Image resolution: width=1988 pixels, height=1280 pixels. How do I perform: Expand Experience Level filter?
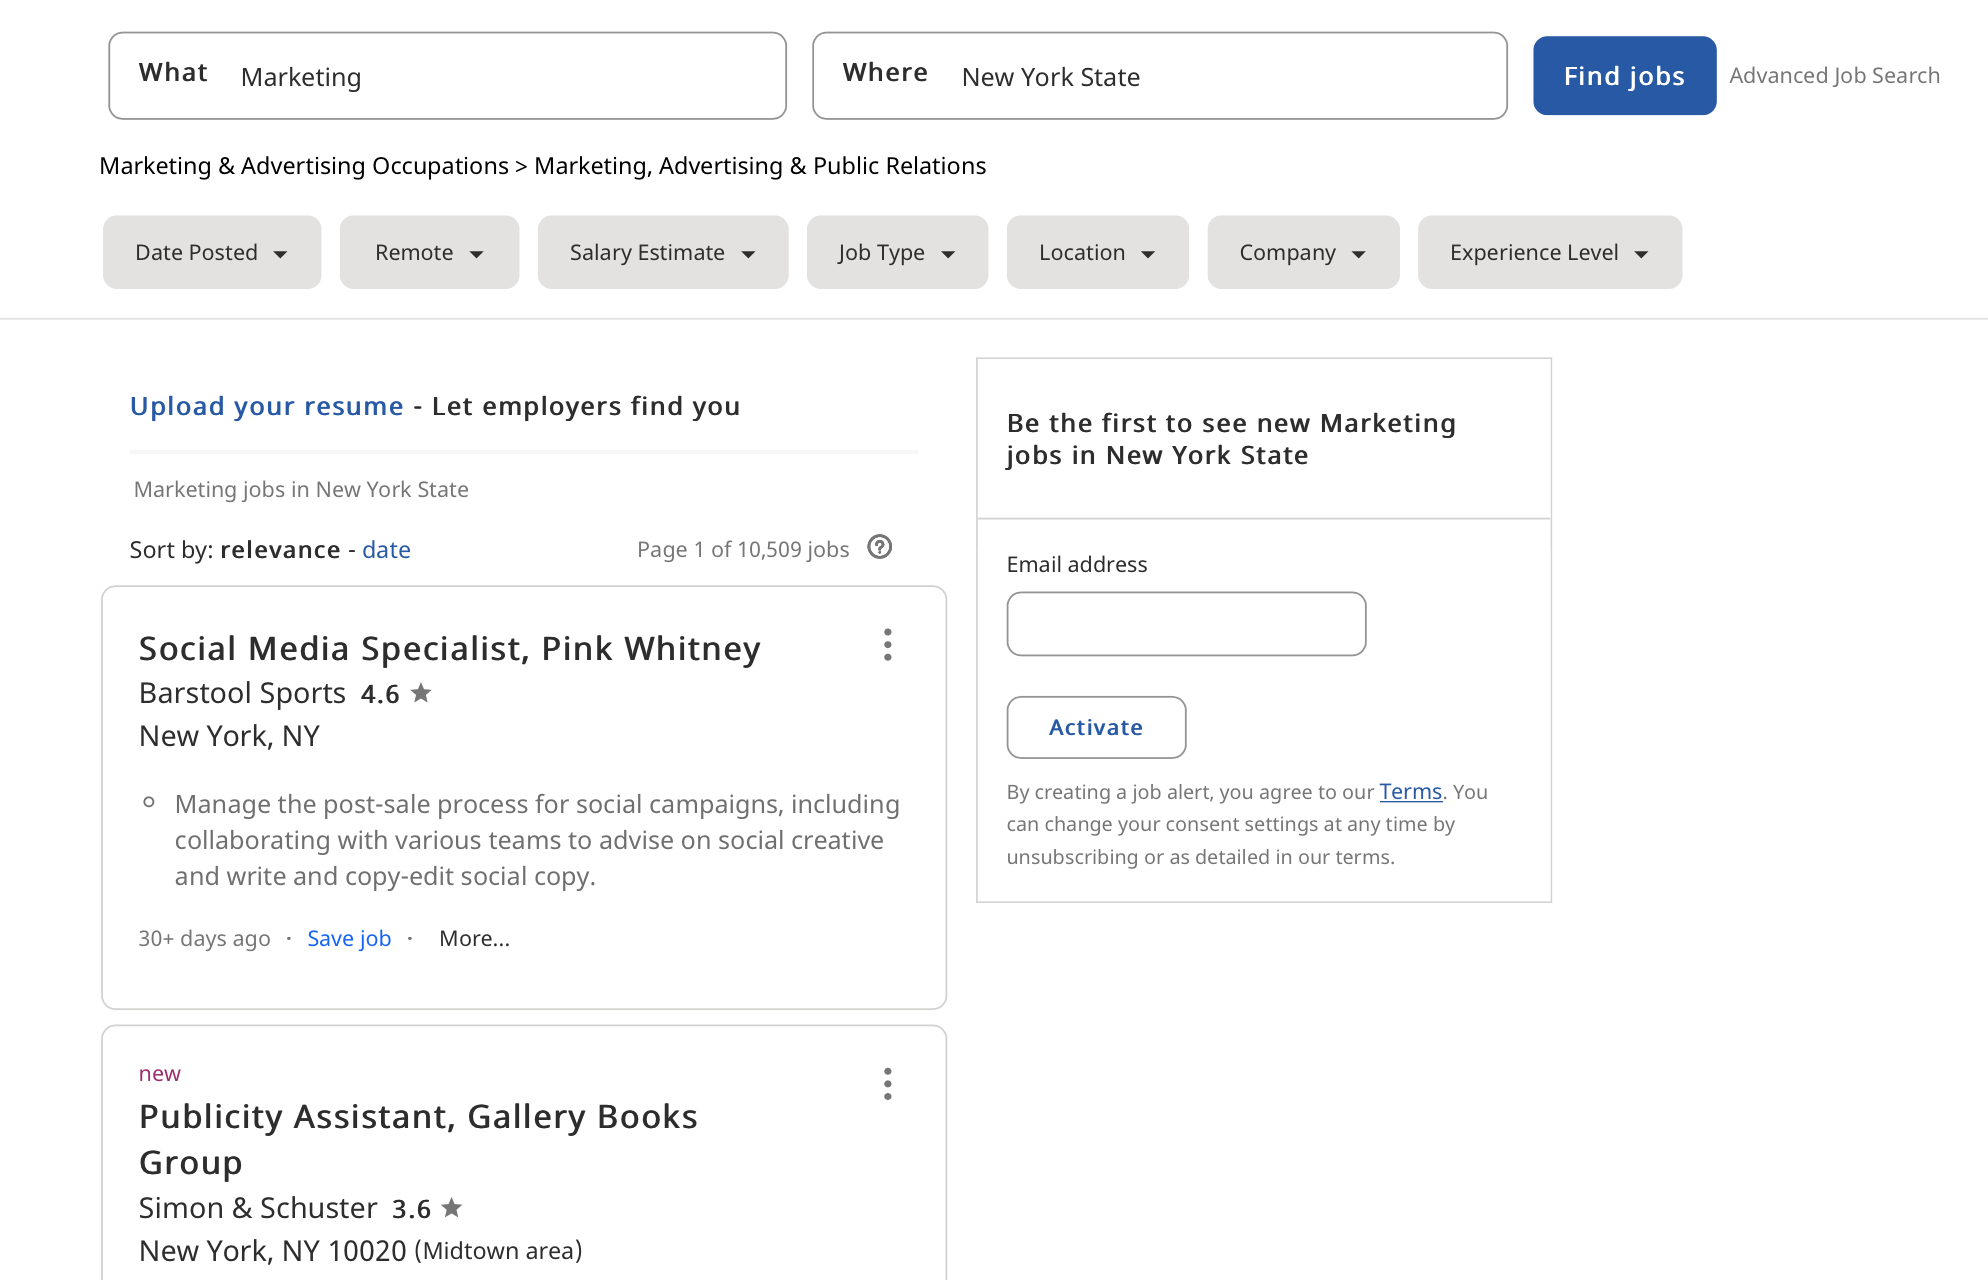point(1550,252)
